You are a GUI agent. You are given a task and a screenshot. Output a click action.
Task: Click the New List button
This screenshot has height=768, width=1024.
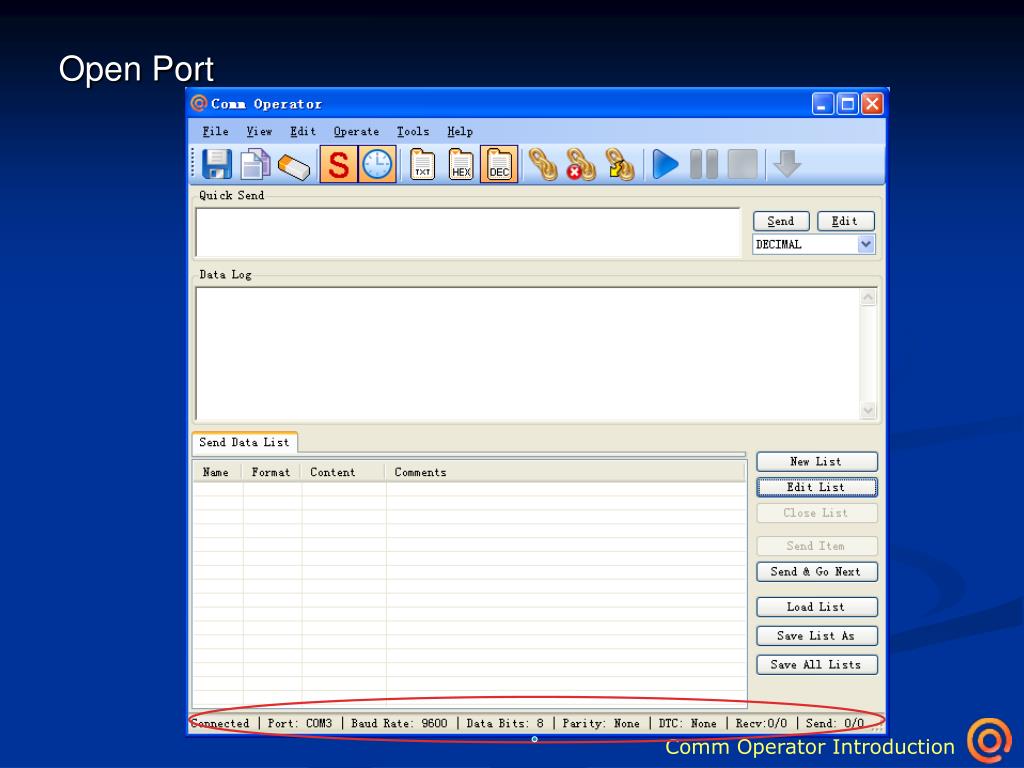click(816, 461)
